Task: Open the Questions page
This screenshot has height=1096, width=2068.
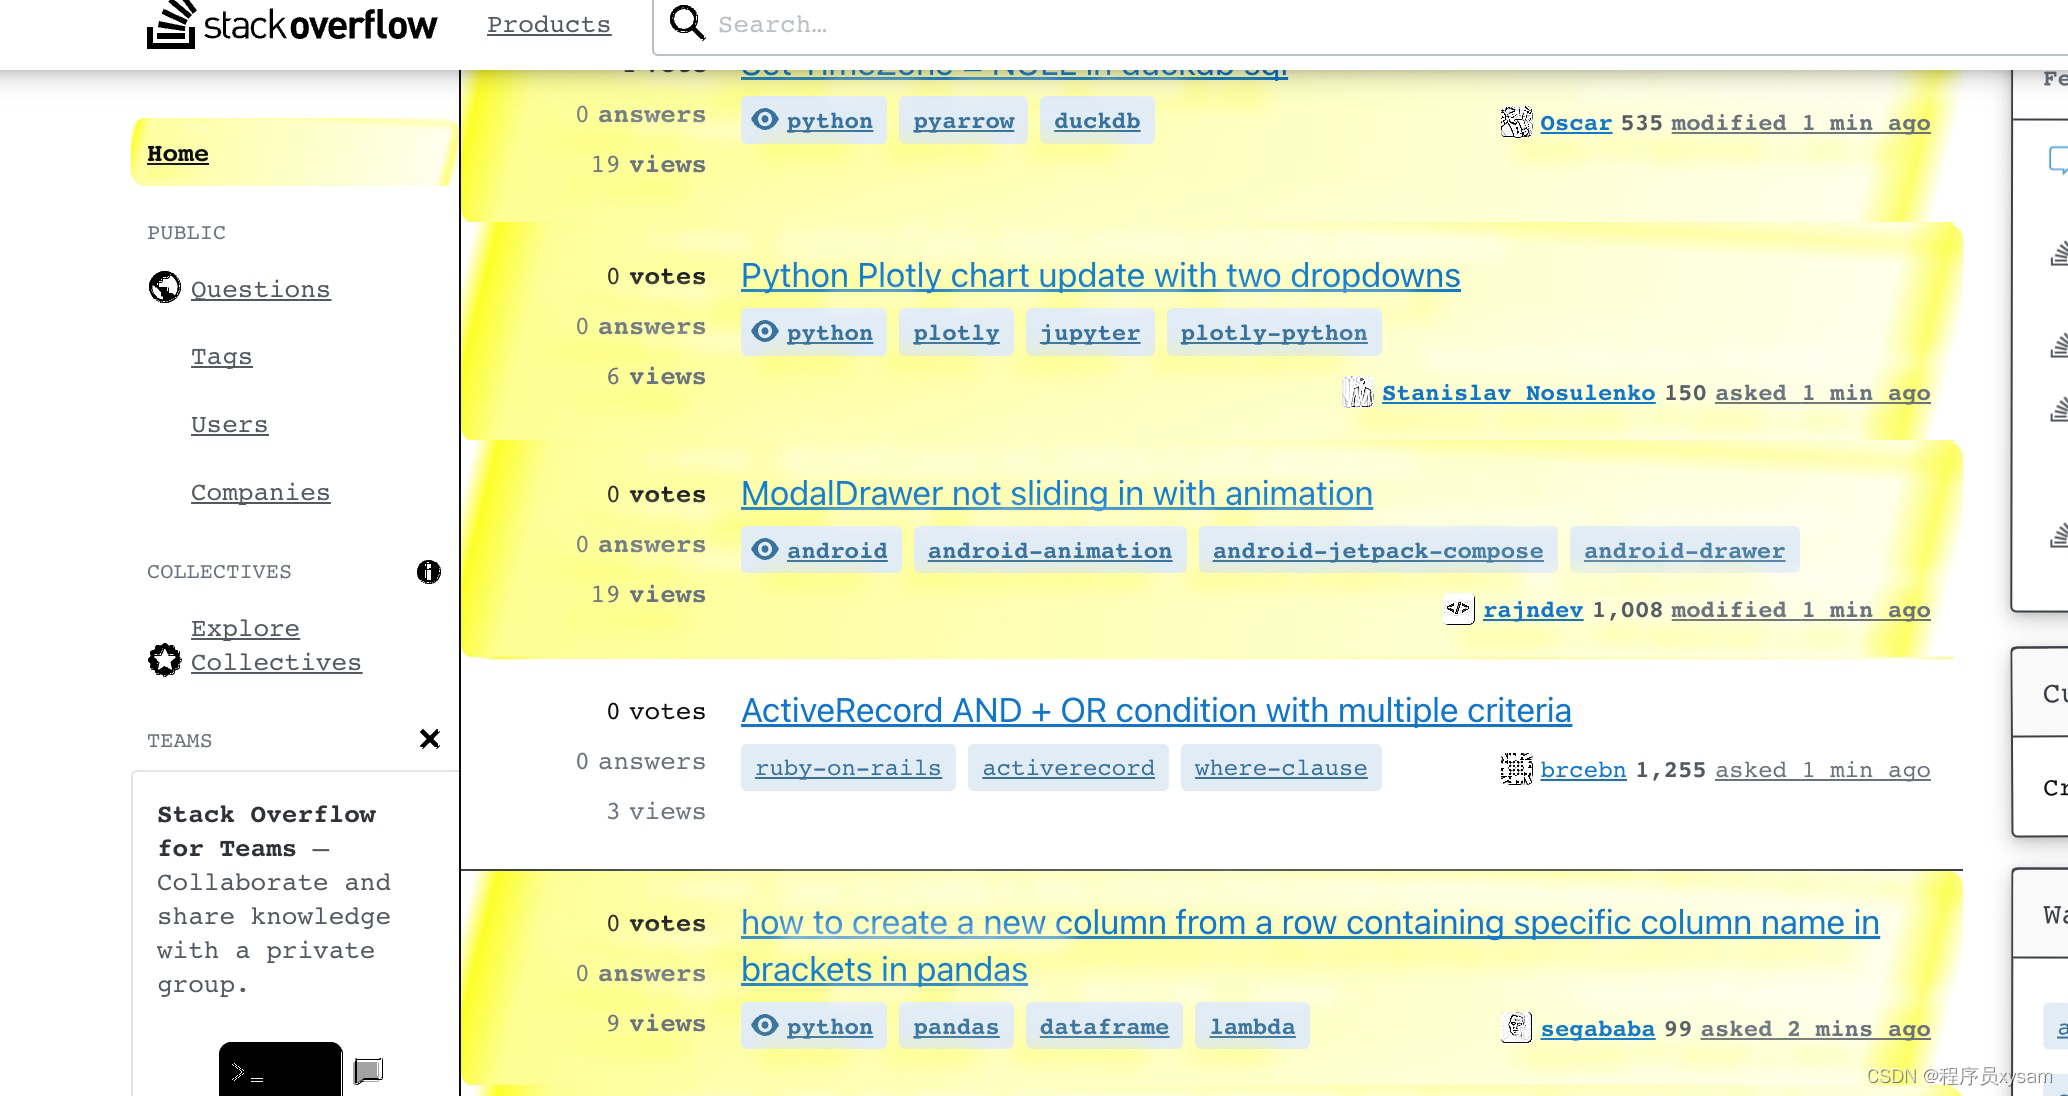Action: [x=260, y=288]
